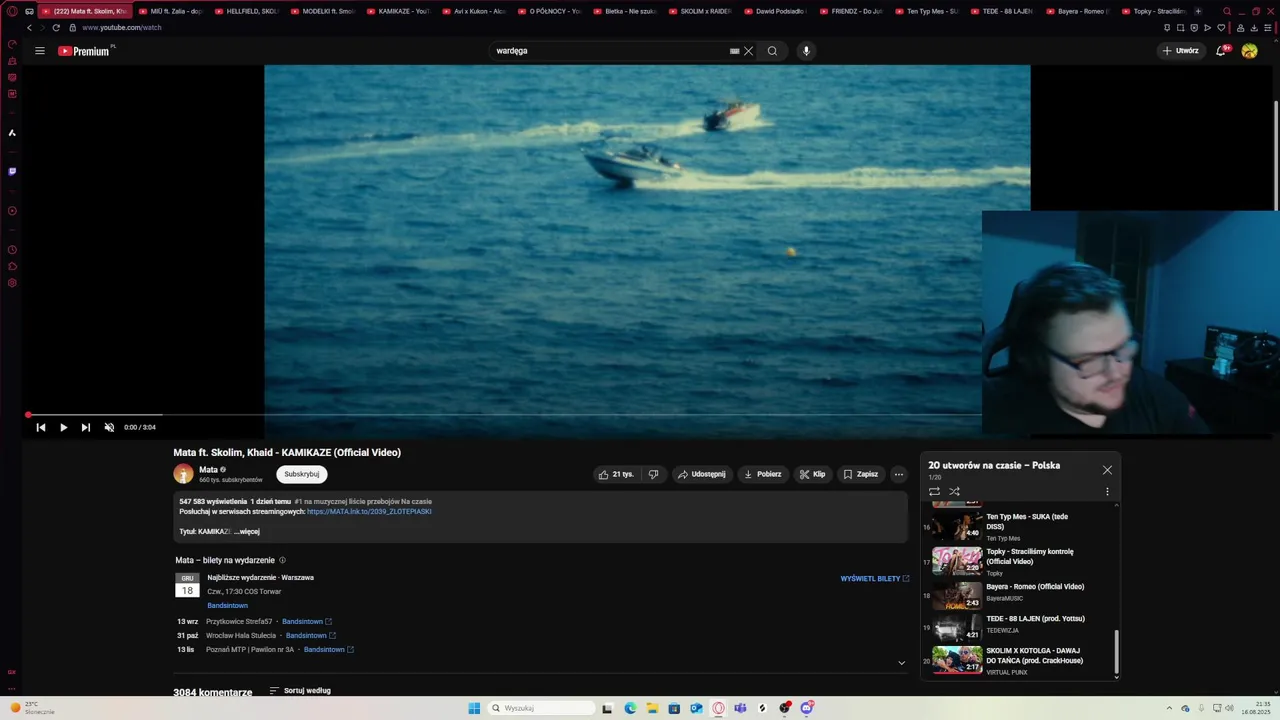Screen dimensions: 1280x720
Task: Switch to MODELKI ft. Smolasty tab
Action: point(322,11)
